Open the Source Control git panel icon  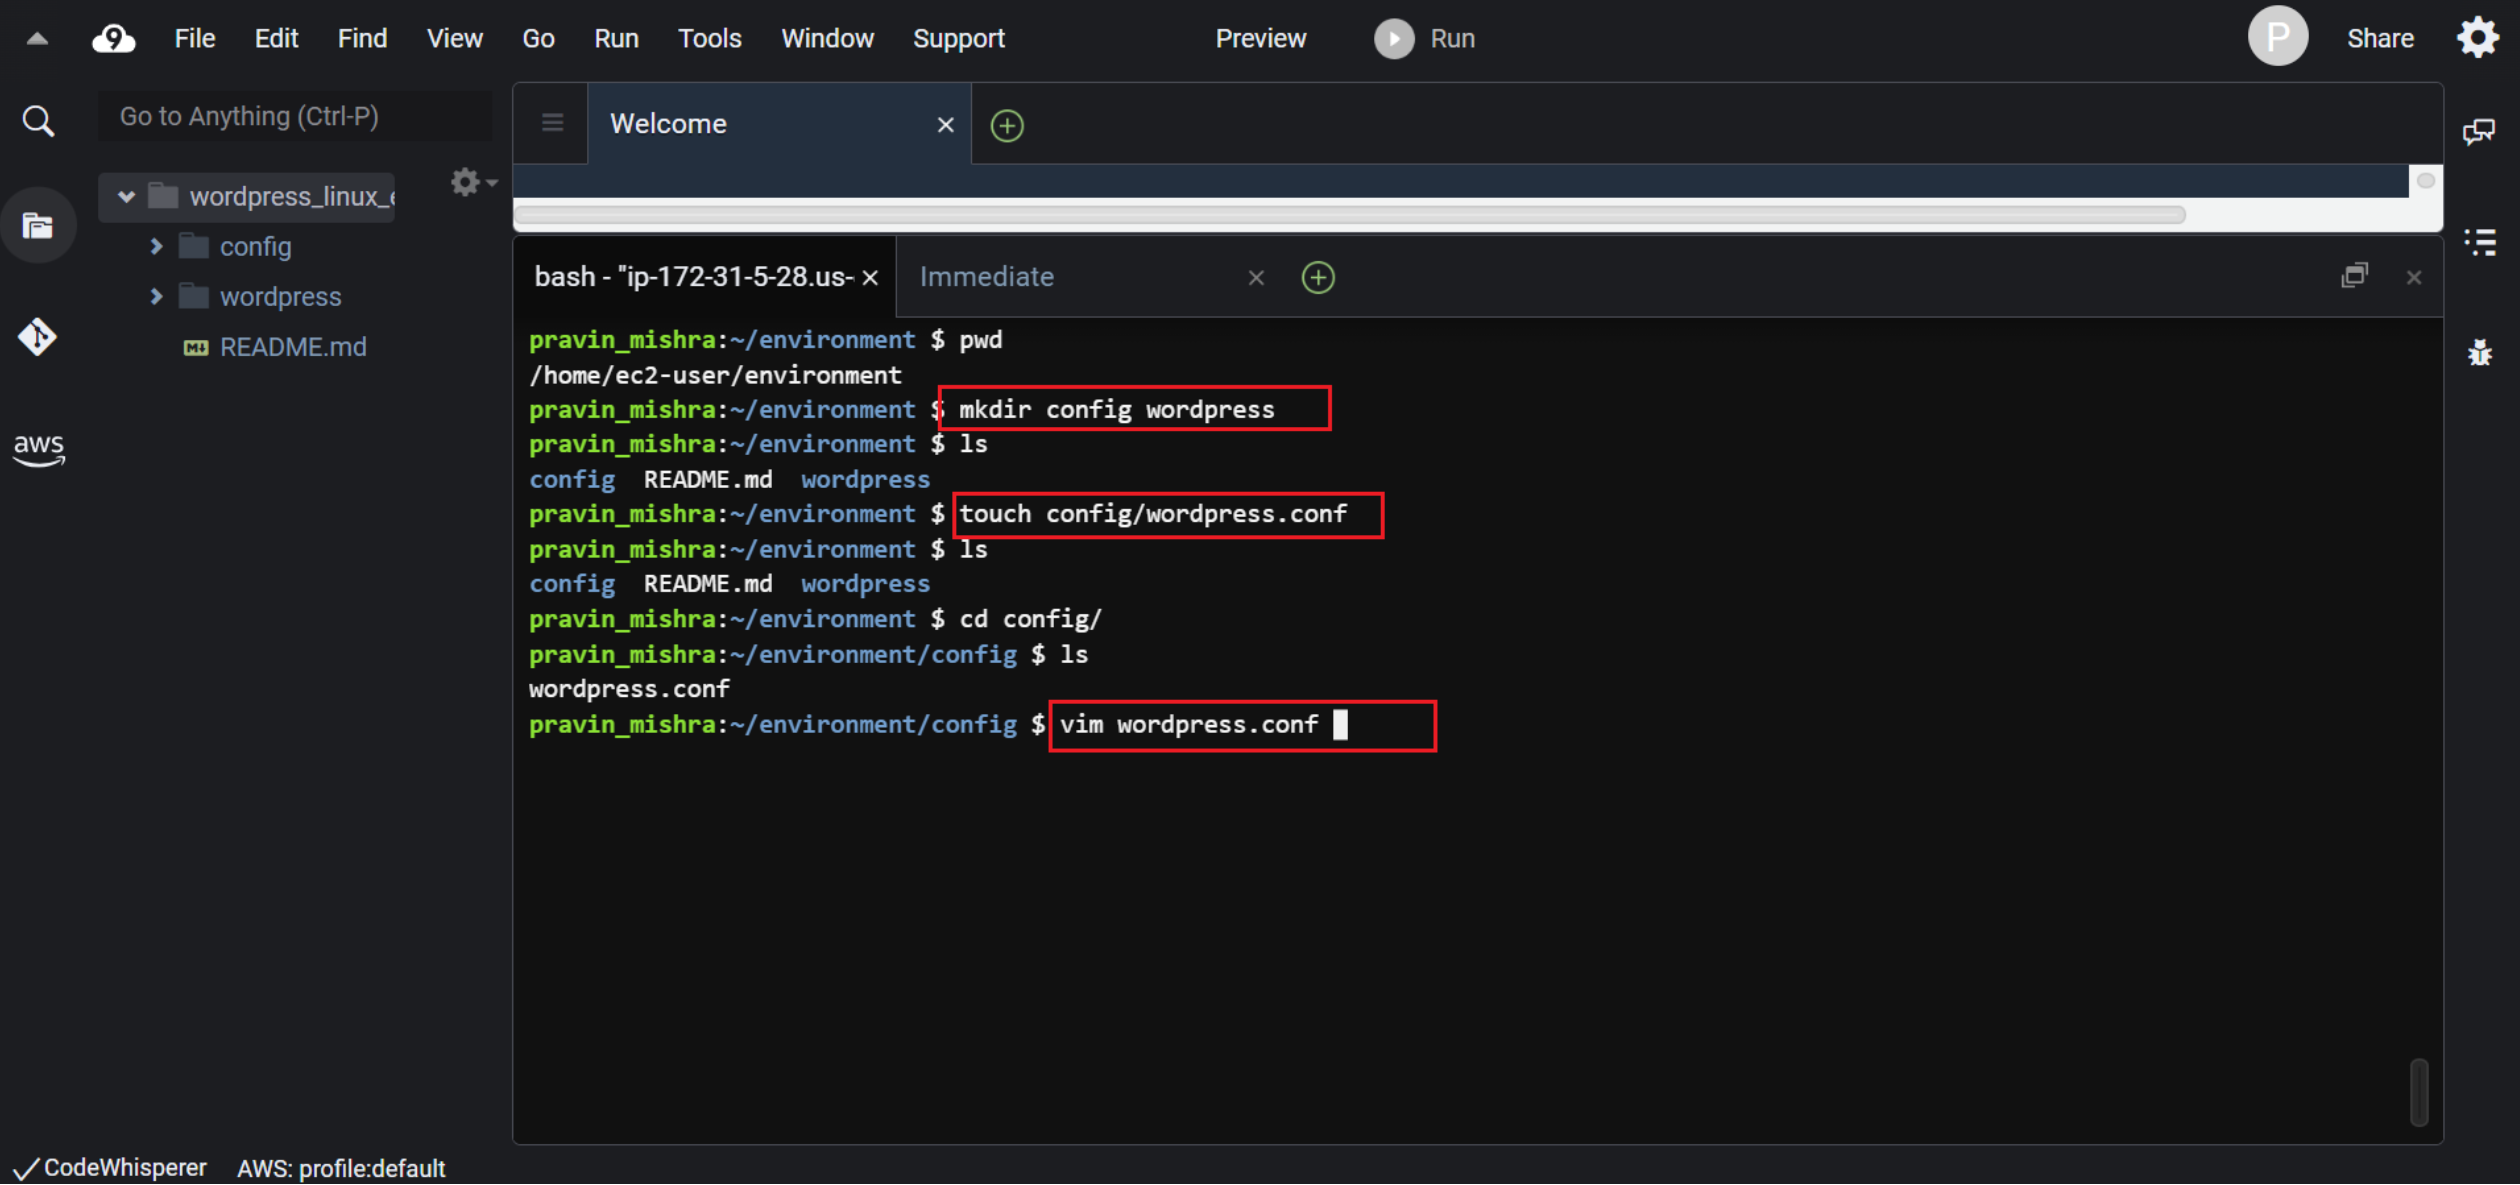coord(37,337)
